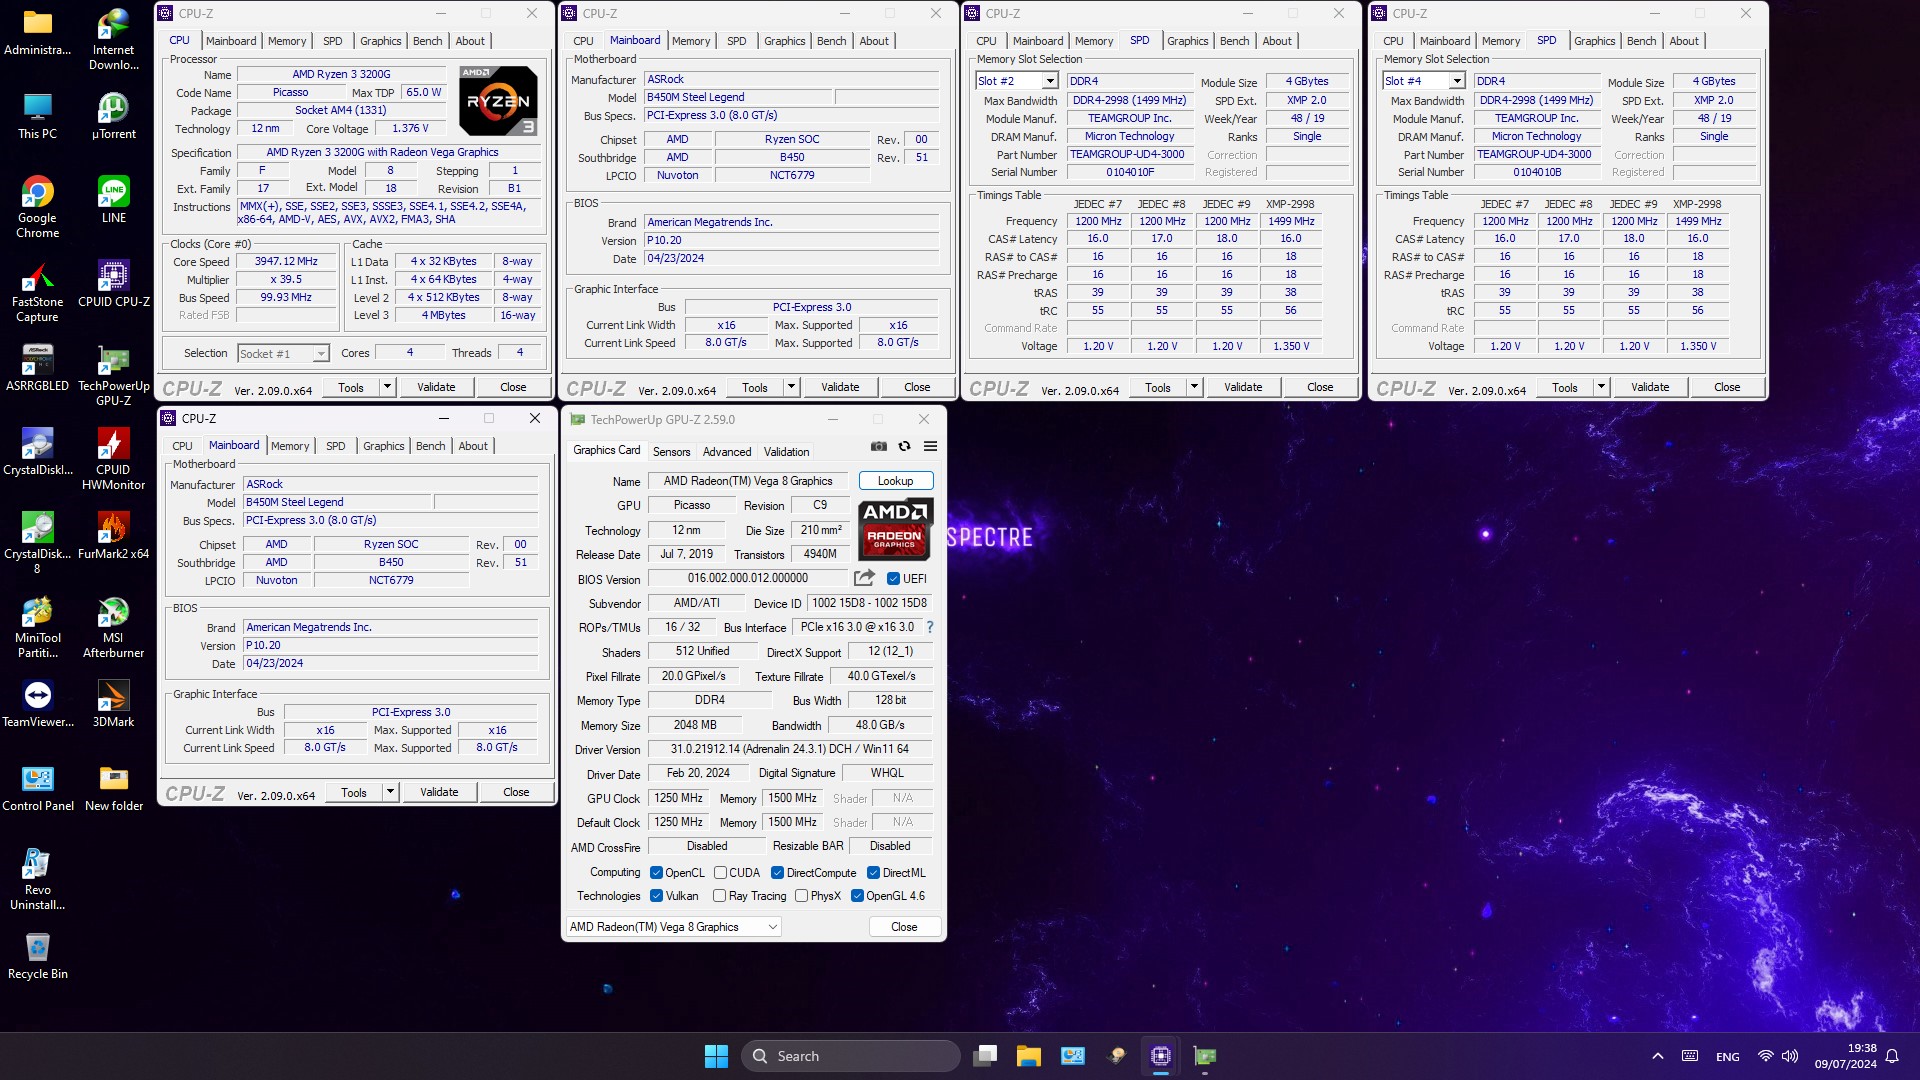Toggle DirectCompute checkbox

[777, 873]
